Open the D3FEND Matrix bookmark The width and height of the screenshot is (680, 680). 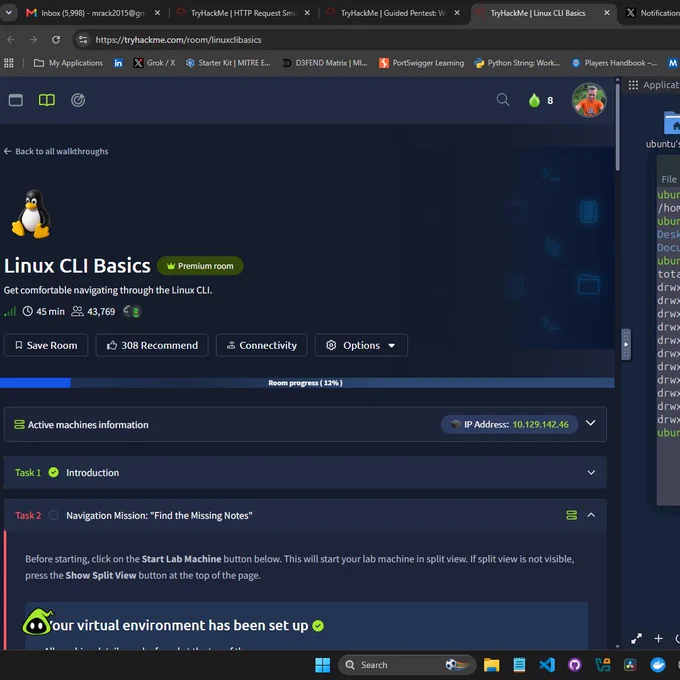click(x=325, y=63)
